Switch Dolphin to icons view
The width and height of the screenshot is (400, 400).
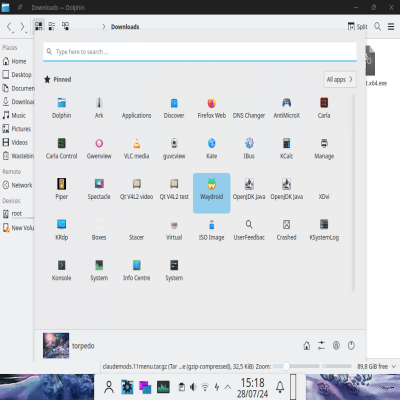[x=39, y=26]
